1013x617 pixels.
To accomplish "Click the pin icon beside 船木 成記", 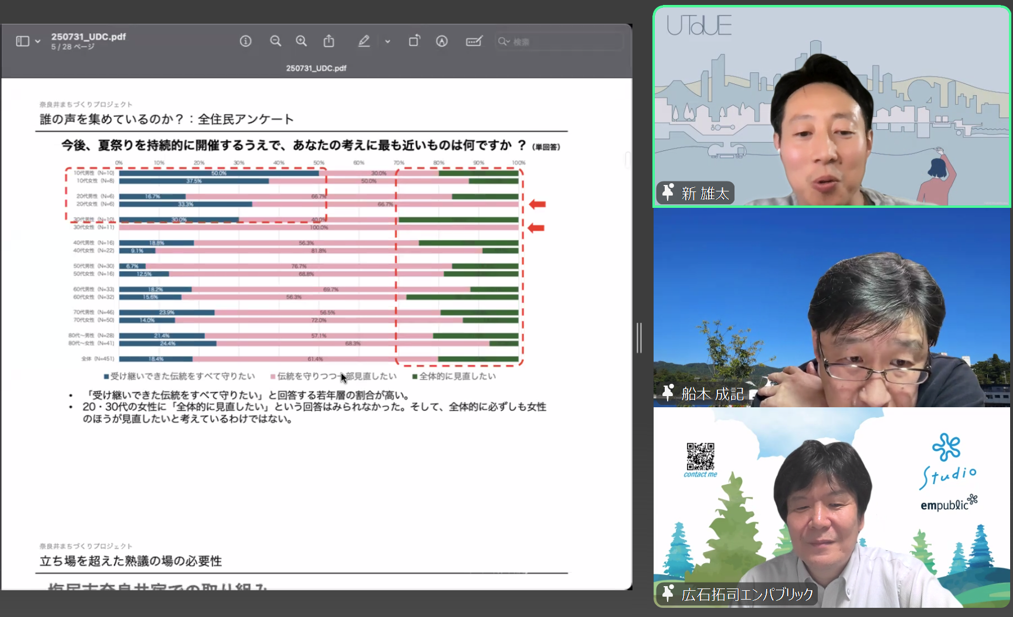I will tap(668, 393).
